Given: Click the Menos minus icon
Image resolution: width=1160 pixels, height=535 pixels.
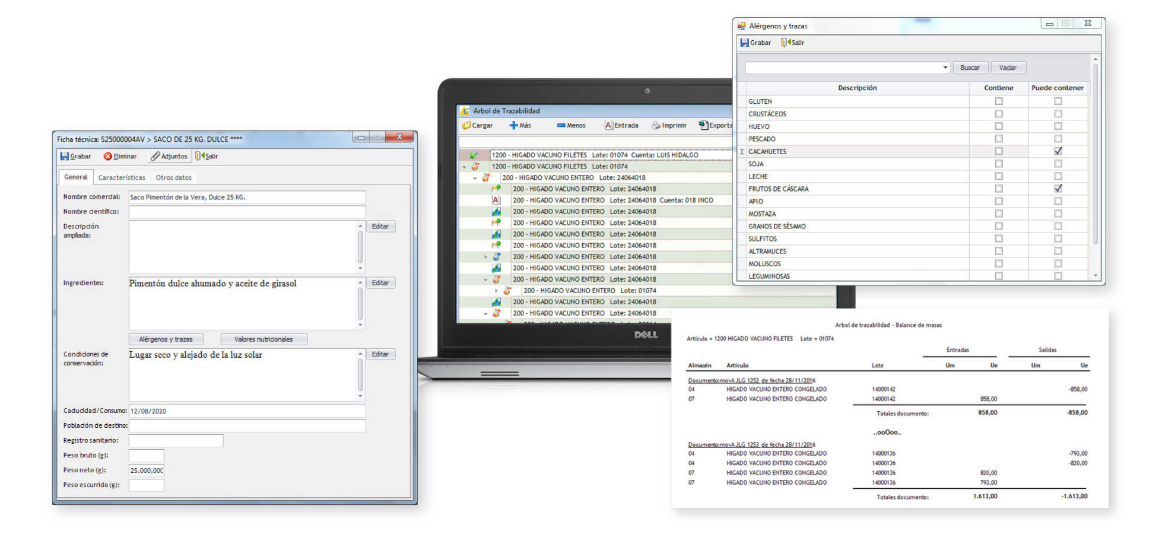Looking at the screenshot, I should [561, 126].
